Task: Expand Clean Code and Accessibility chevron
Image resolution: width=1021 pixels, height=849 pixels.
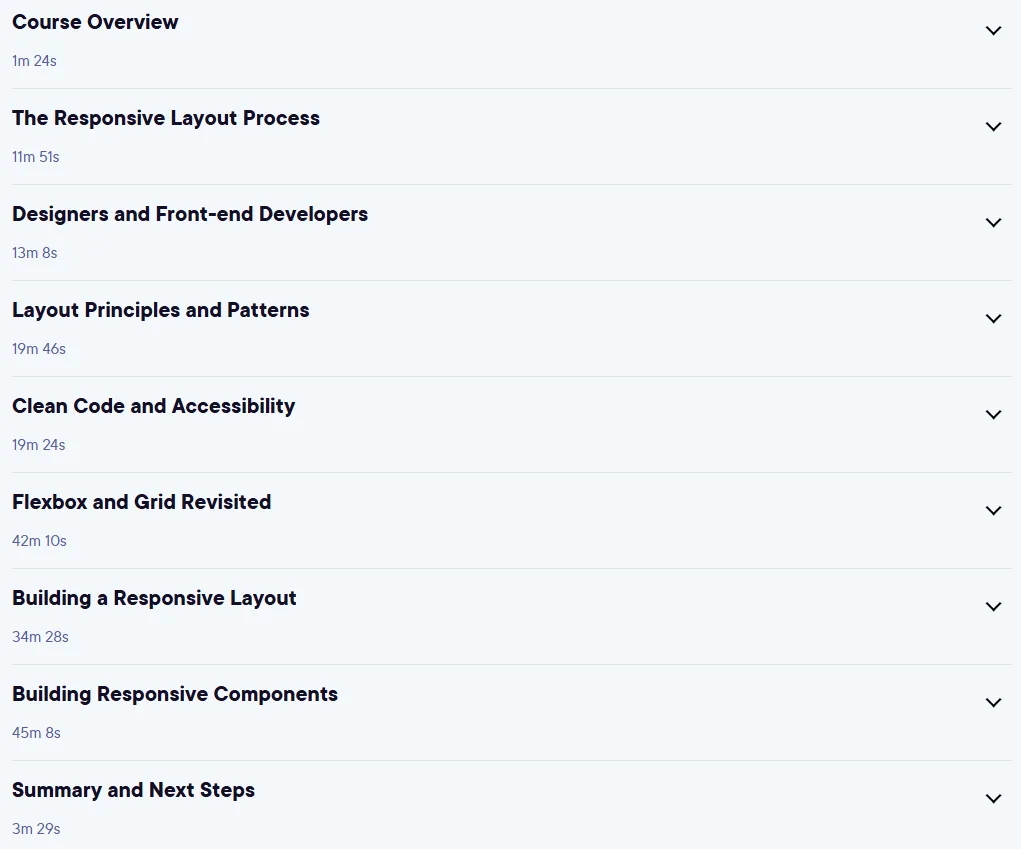Action: coord(993,415)
